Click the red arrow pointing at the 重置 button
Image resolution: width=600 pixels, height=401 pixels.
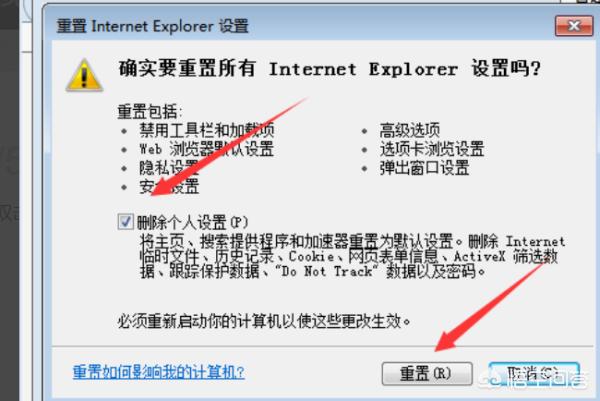[x=490, y=306]
